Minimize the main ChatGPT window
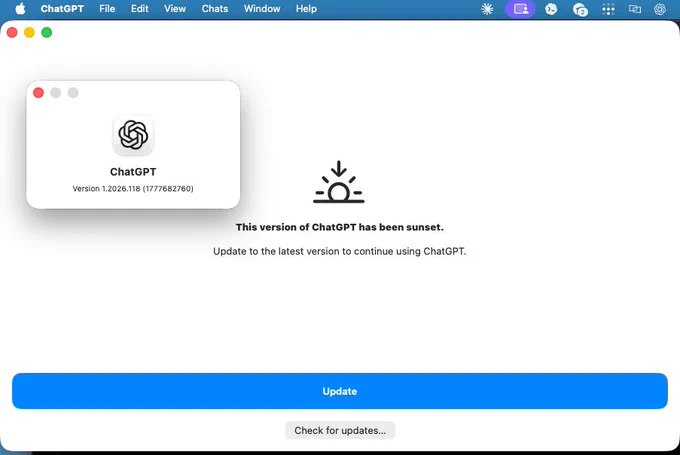This screenshot has width=680, height=455. [x=29, y=33]
